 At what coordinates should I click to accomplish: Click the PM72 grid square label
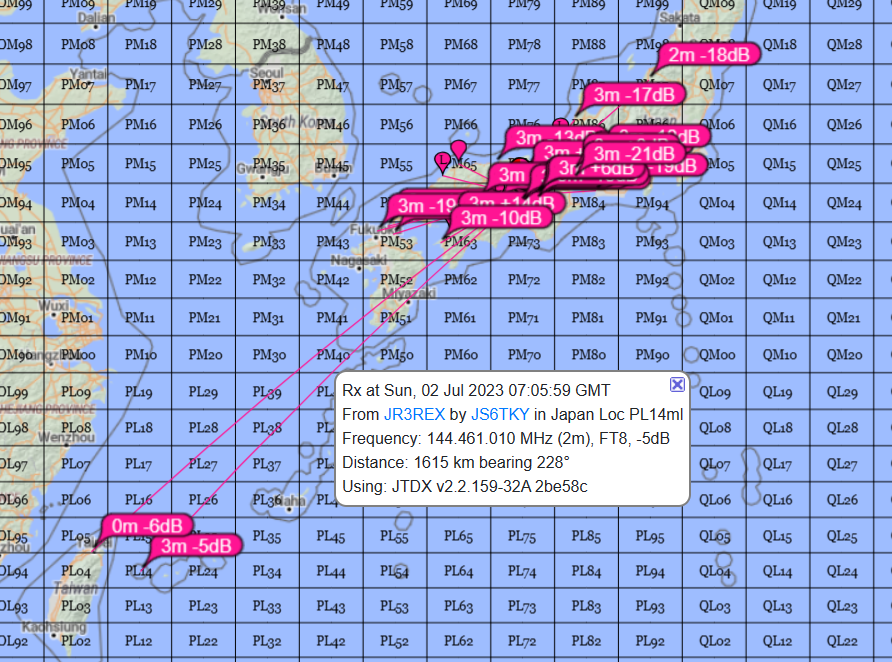click(524, 280)
